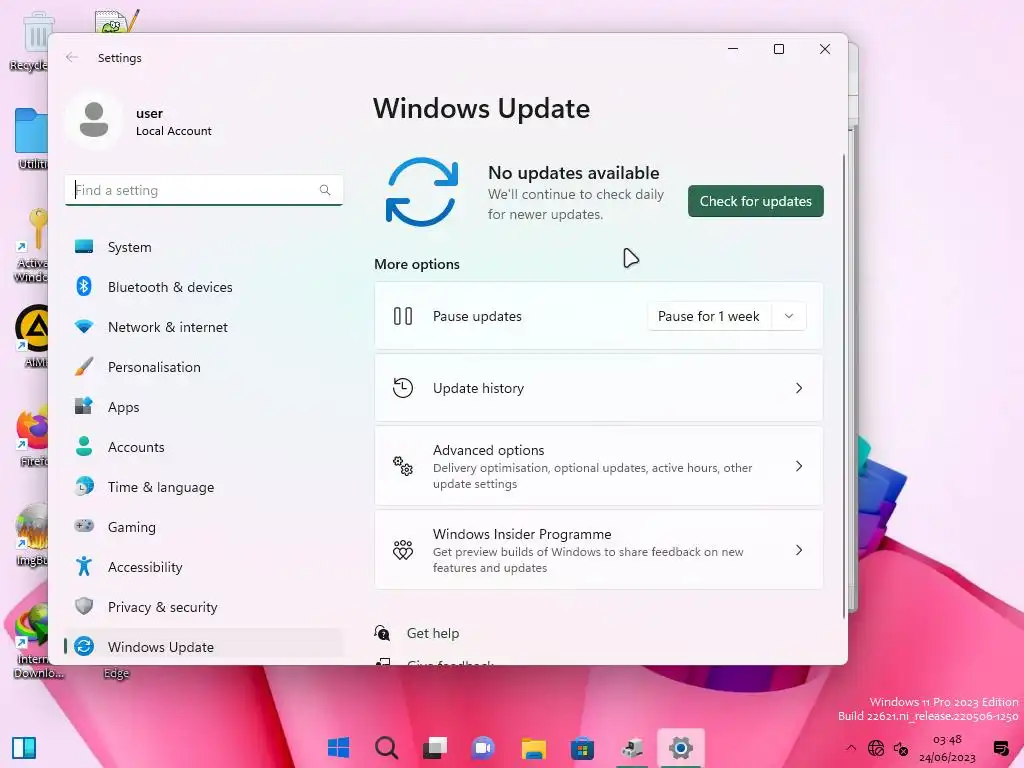Open taskbar Search magnifier
The width and height of the screenshot is (1024, 768).
pyautogui.click(x=387, y=748)
